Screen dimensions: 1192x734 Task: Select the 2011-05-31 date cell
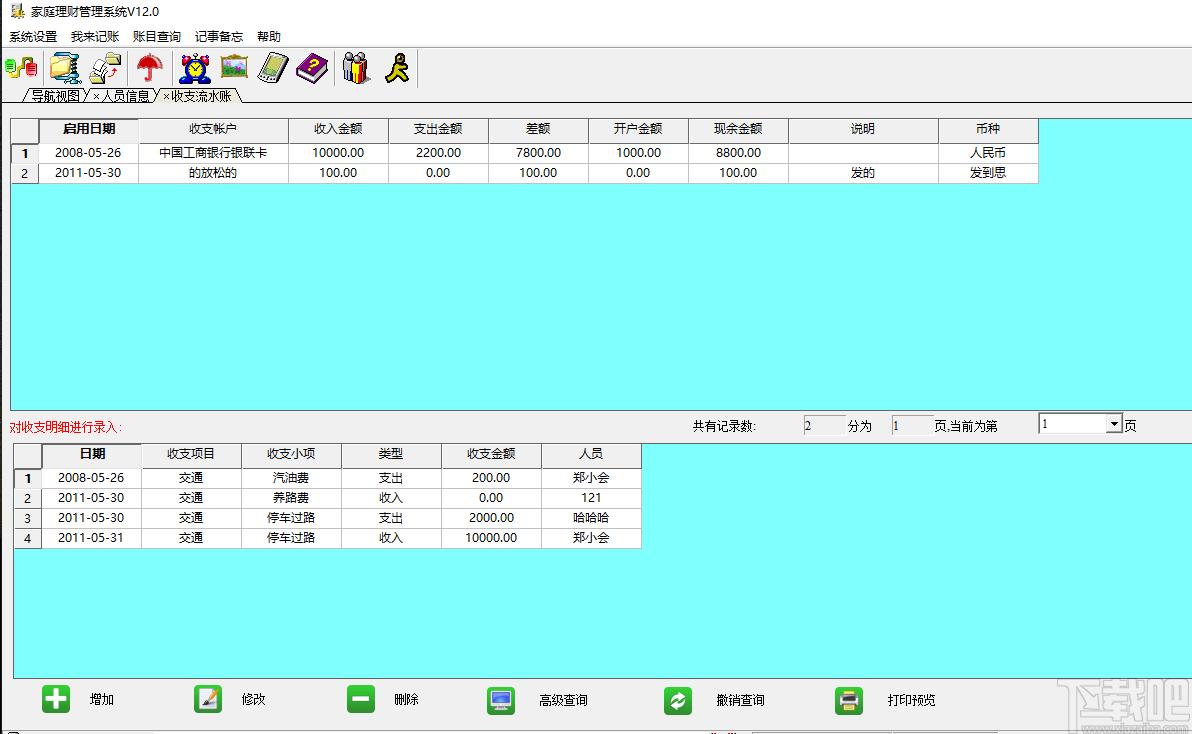(91, 538)
